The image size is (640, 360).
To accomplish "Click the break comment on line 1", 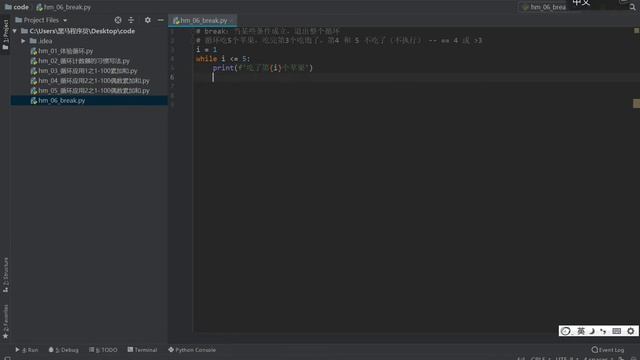I will click(x=267, y=31).
